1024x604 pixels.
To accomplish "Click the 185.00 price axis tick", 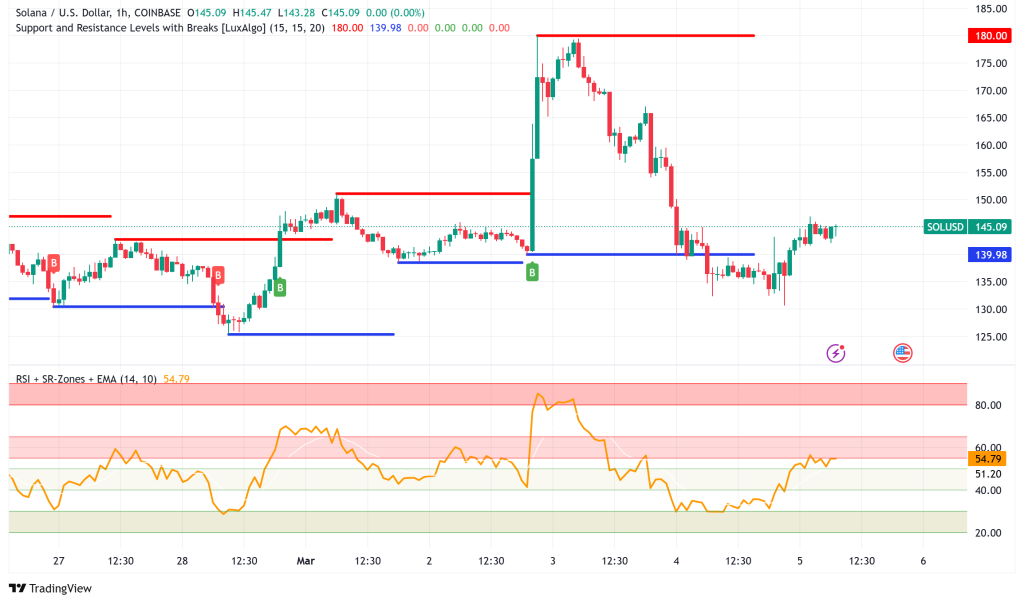I will tap(991, 8).
